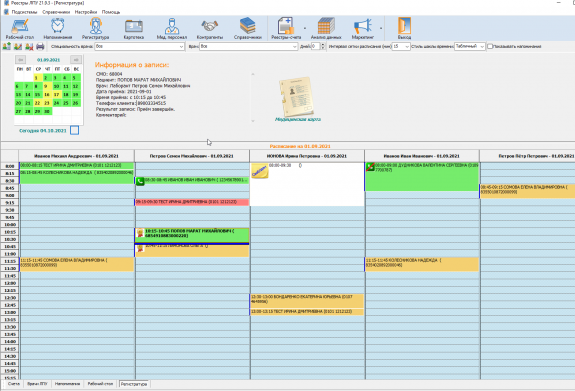Open Стиль шкалы времени dropdown
575x391 pixels.
tap(481, 47)
